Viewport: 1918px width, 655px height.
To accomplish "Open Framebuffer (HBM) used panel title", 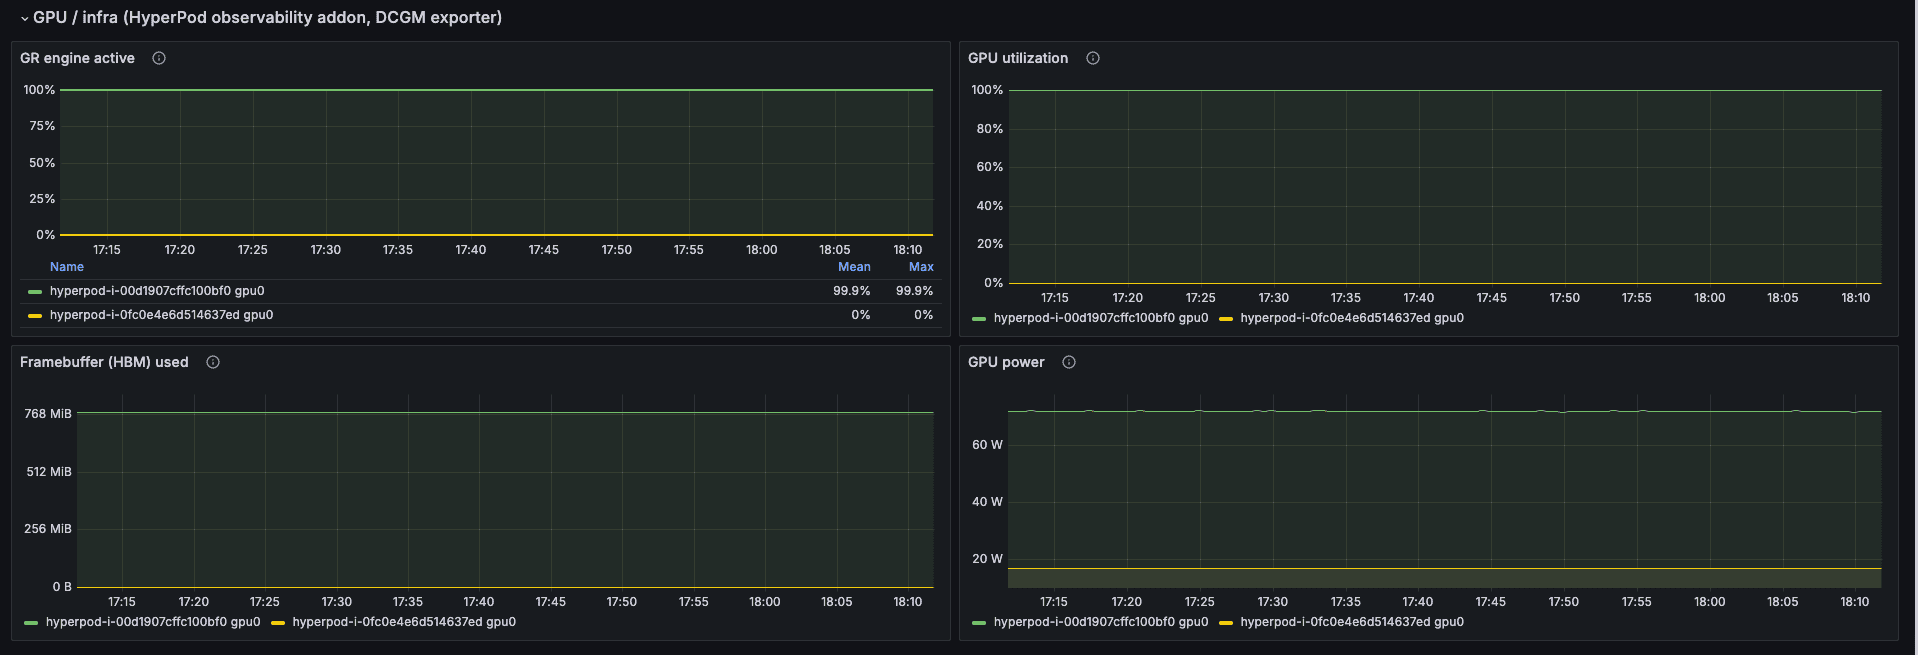I will [x=104, y=362].
